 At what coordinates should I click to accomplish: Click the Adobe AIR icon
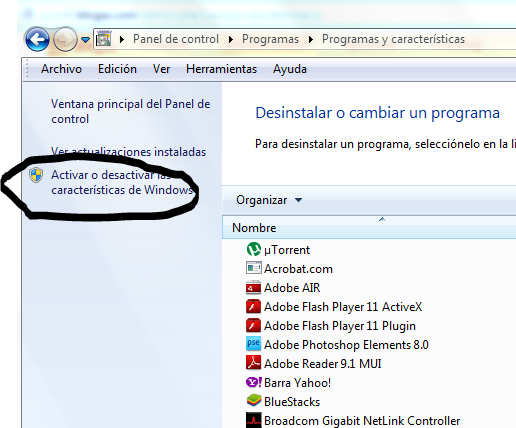[x=253, y=287]
